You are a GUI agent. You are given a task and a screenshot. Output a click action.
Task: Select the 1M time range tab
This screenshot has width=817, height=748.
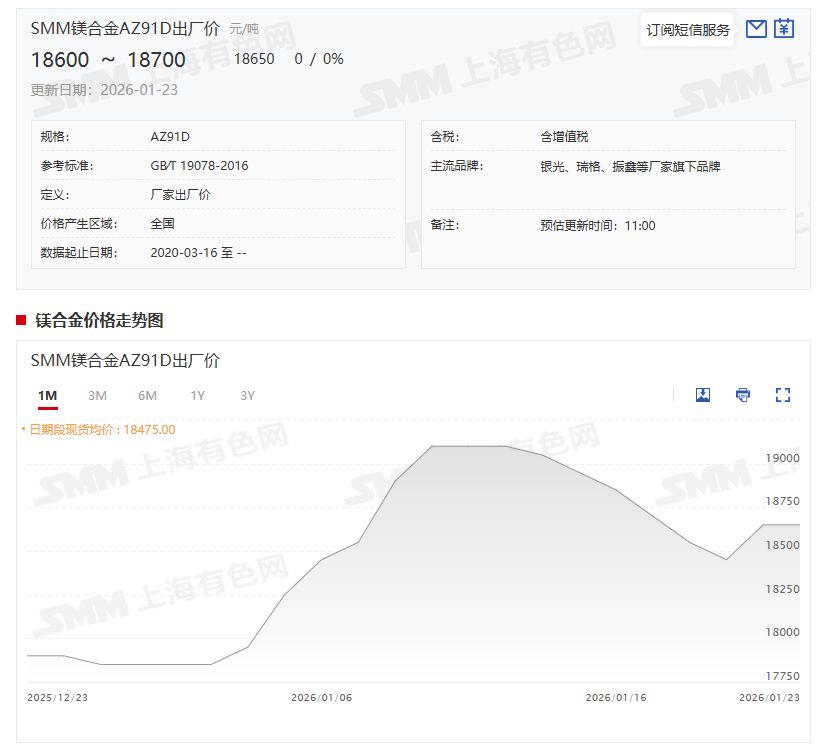[x=47, y=396]
